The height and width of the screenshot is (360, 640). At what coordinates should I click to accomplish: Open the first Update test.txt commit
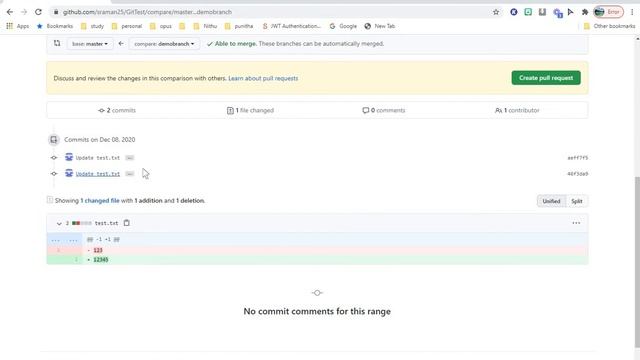pos(98,158)
